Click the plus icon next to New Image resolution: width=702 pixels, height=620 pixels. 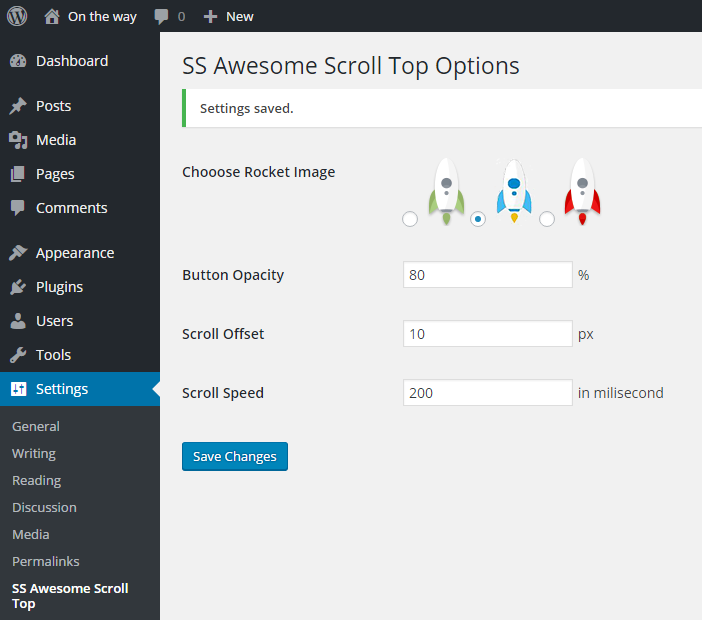pos(210,17)
